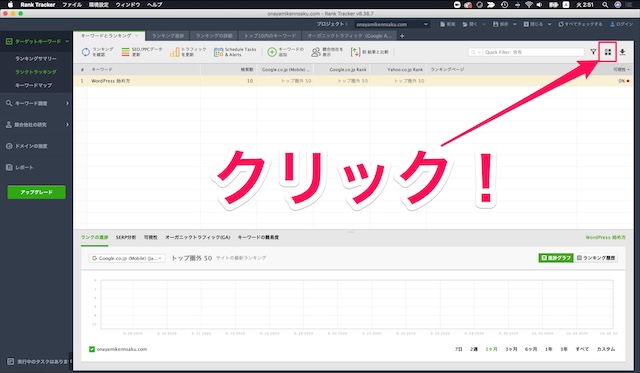640x373 pixels.
Task: Select the 2週 time range
Action: pos(474,349)
